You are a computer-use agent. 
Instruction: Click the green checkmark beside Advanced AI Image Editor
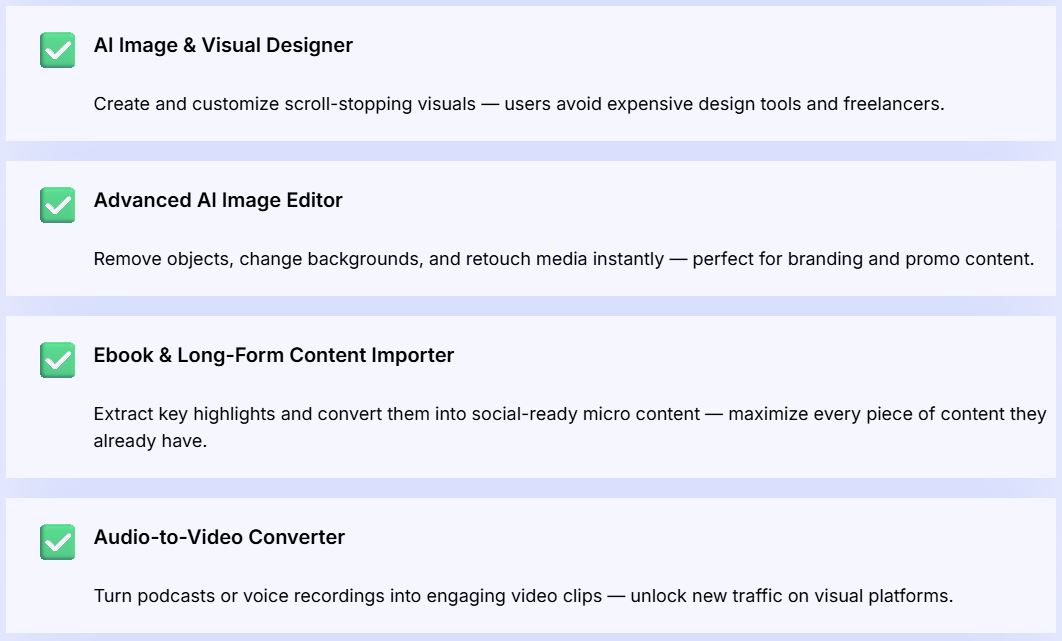pyautogui.click(x=58, y=205)
